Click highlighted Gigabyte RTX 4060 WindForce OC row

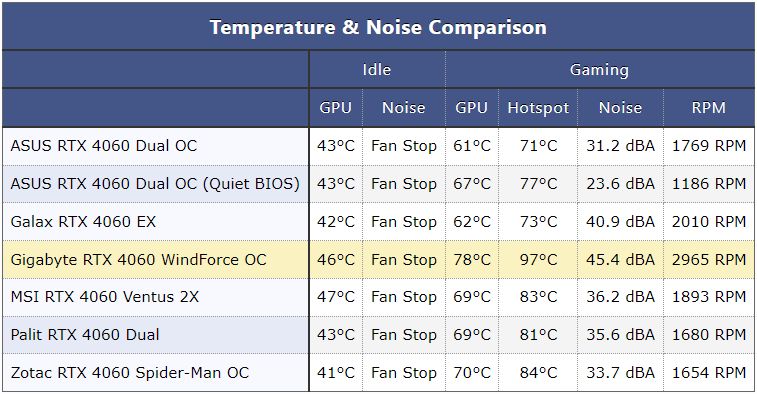(x=378, y=260)
